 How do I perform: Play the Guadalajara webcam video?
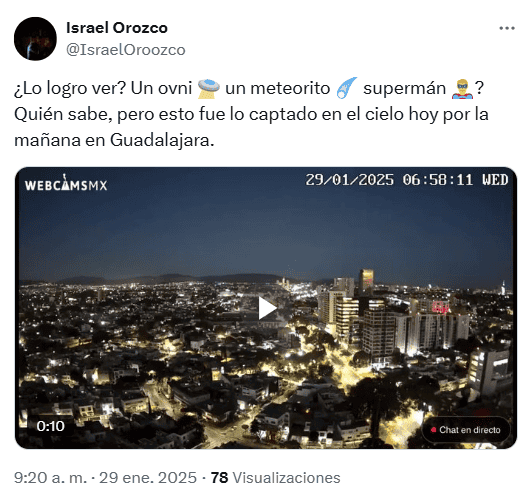tap(267, 308)
